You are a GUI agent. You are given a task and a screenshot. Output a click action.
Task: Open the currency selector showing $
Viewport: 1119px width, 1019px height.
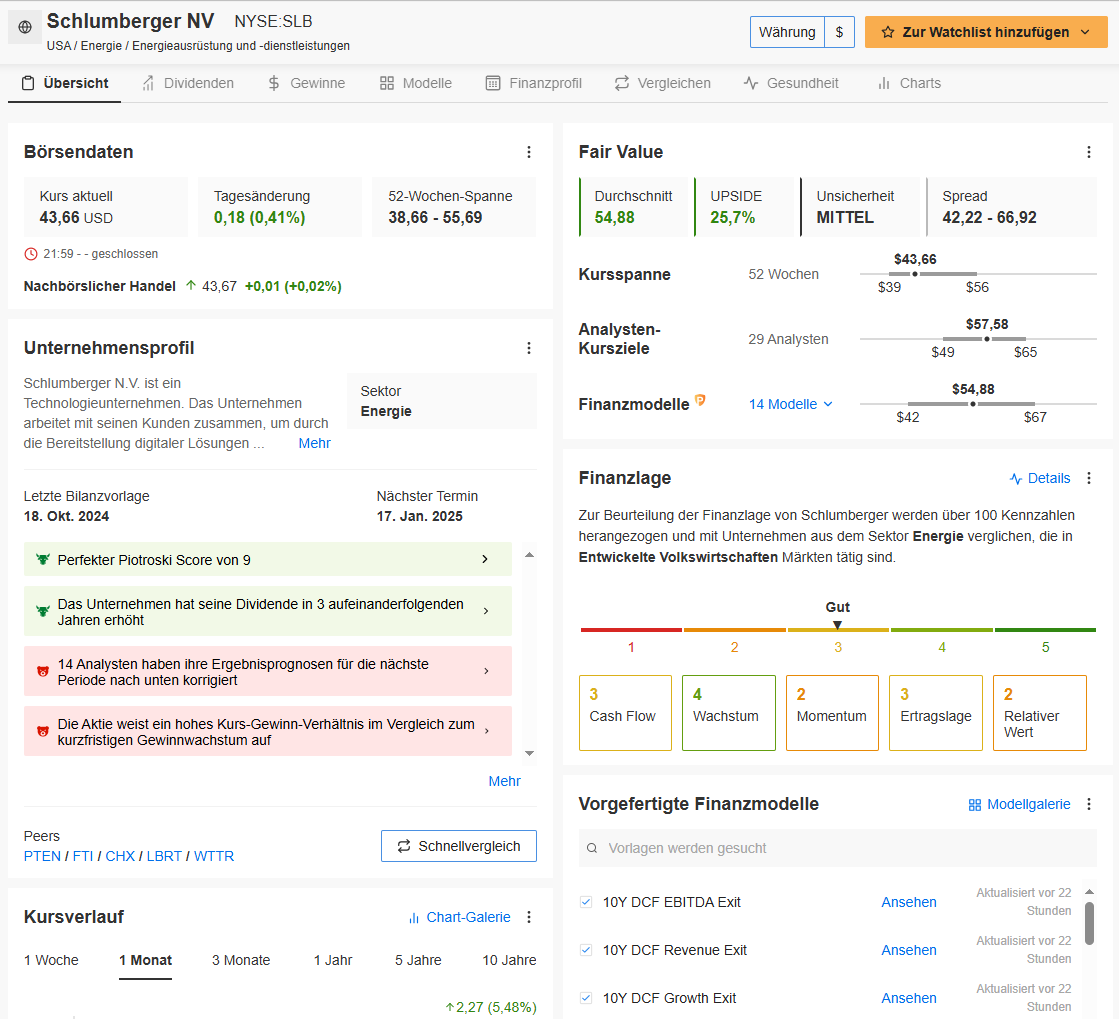point(839,31)
